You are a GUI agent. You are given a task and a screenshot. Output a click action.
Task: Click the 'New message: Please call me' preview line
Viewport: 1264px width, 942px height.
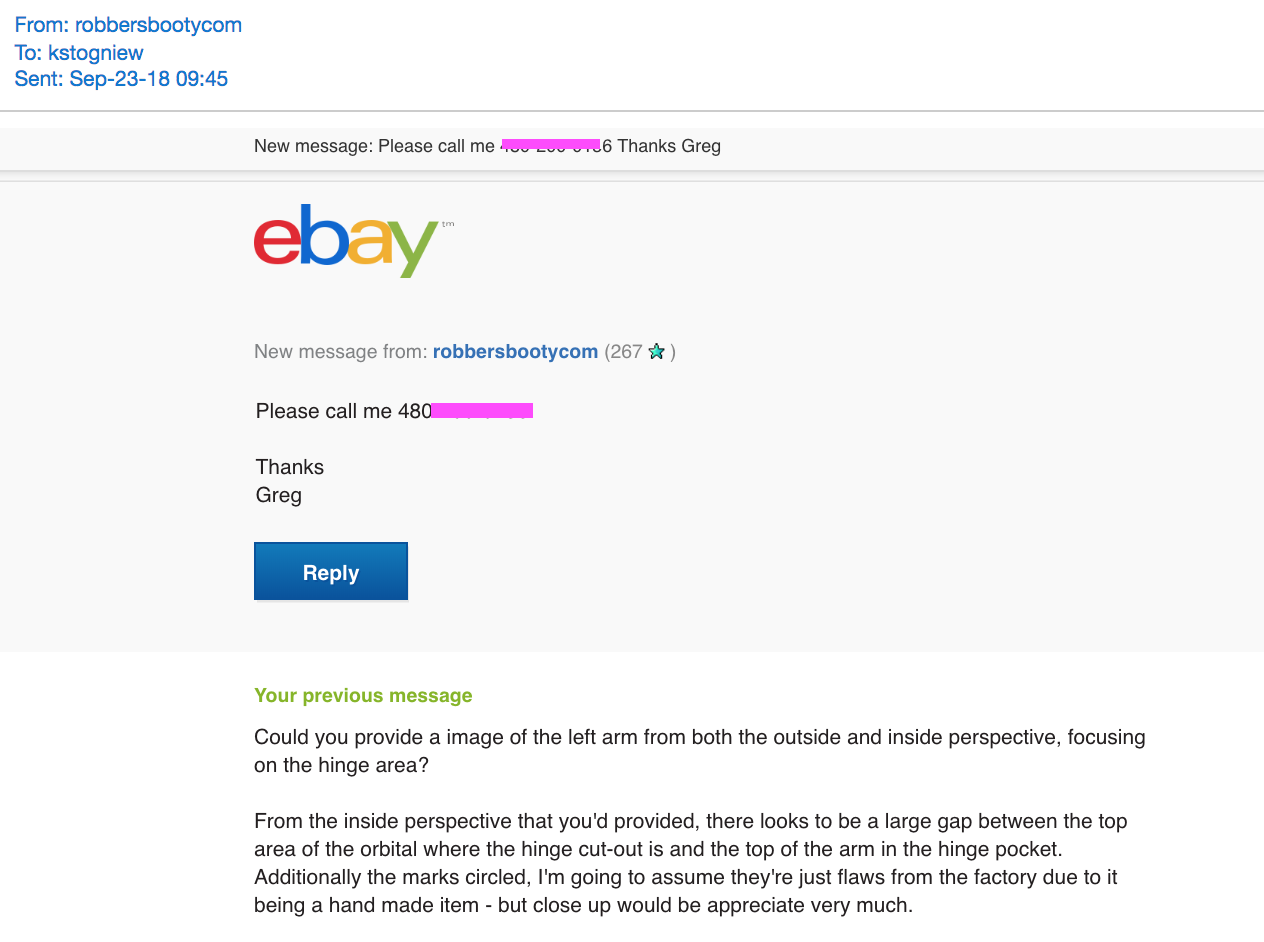click(373, 146)
